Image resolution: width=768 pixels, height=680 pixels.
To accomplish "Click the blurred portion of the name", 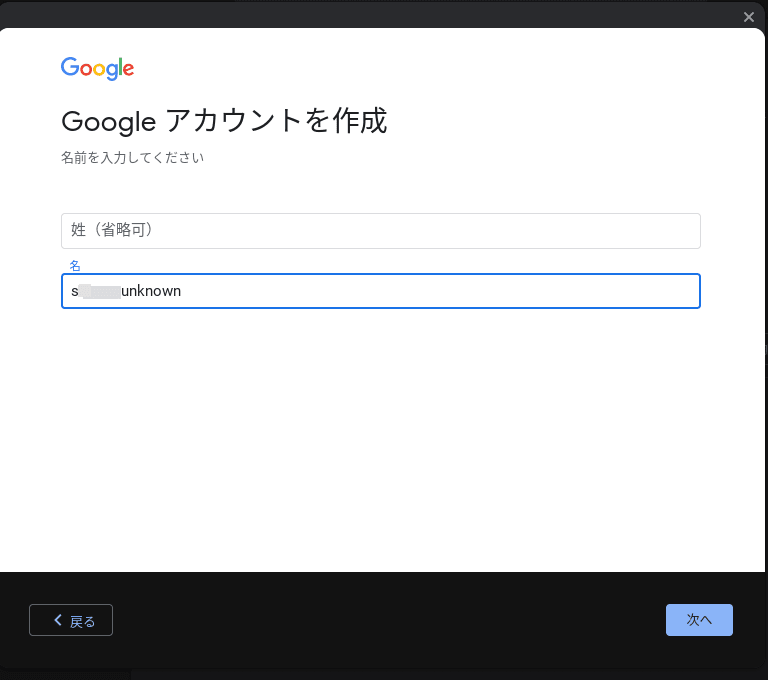I will point(99,291).
